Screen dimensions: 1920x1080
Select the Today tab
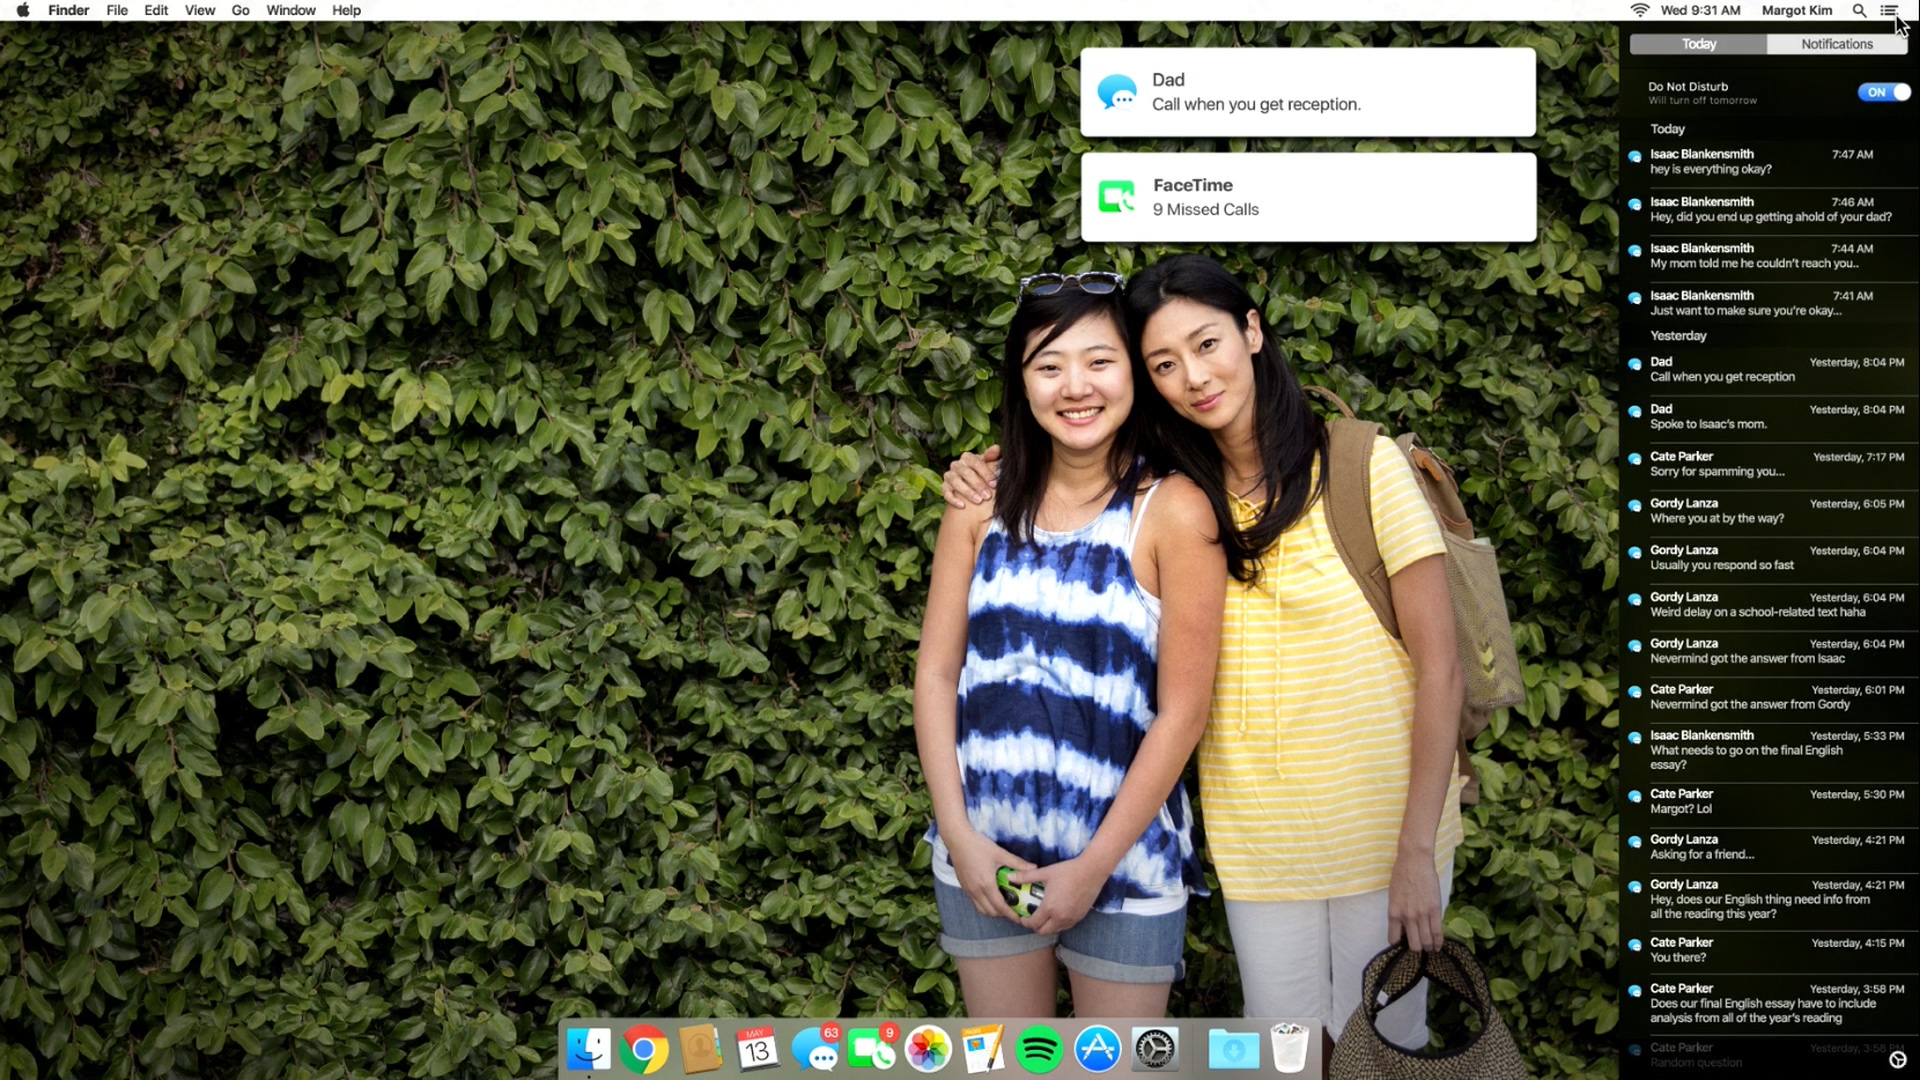click(x=1698, y=44)
